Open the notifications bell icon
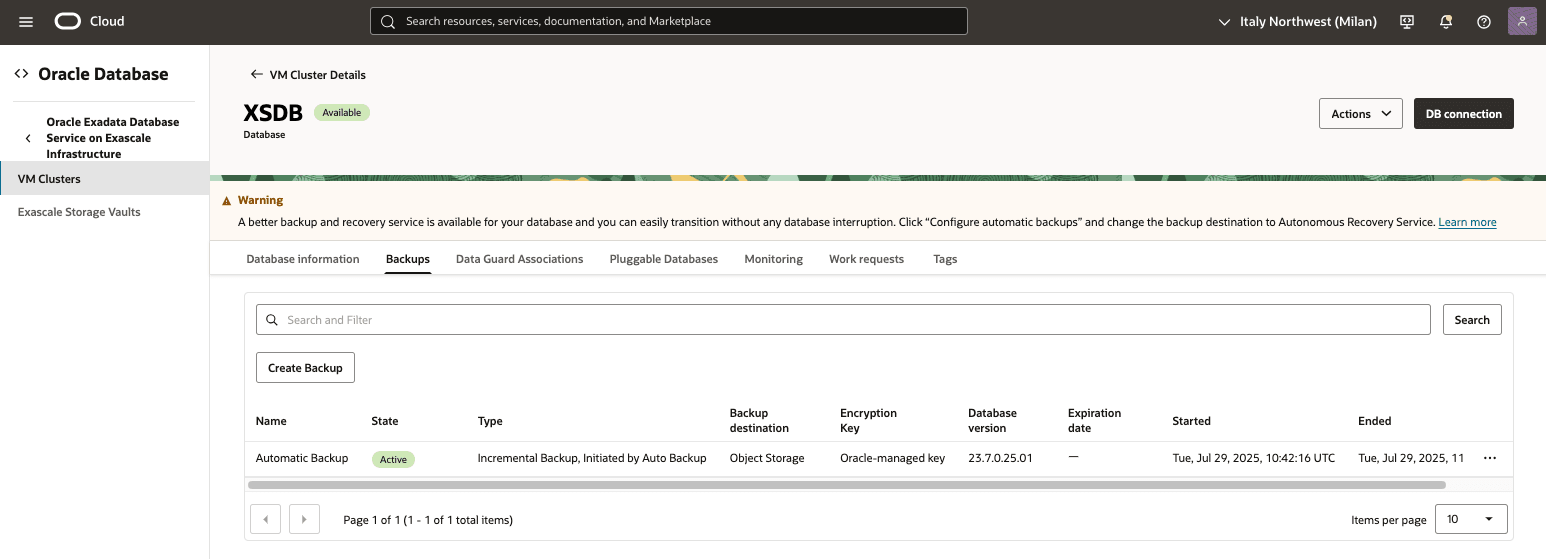This screenshot has width=1546, height=559. point(1446,21)
